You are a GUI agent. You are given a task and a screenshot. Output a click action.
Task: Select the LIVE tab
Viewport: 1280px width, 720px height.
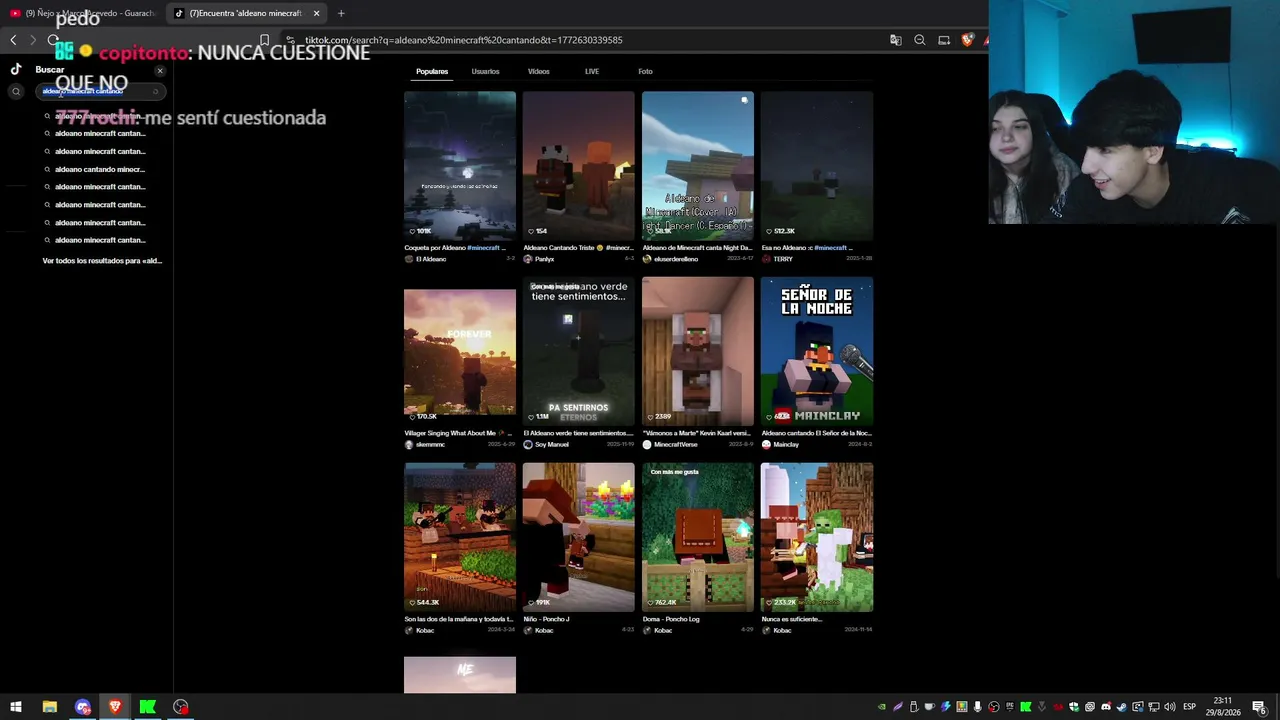[x=592, y=71]
